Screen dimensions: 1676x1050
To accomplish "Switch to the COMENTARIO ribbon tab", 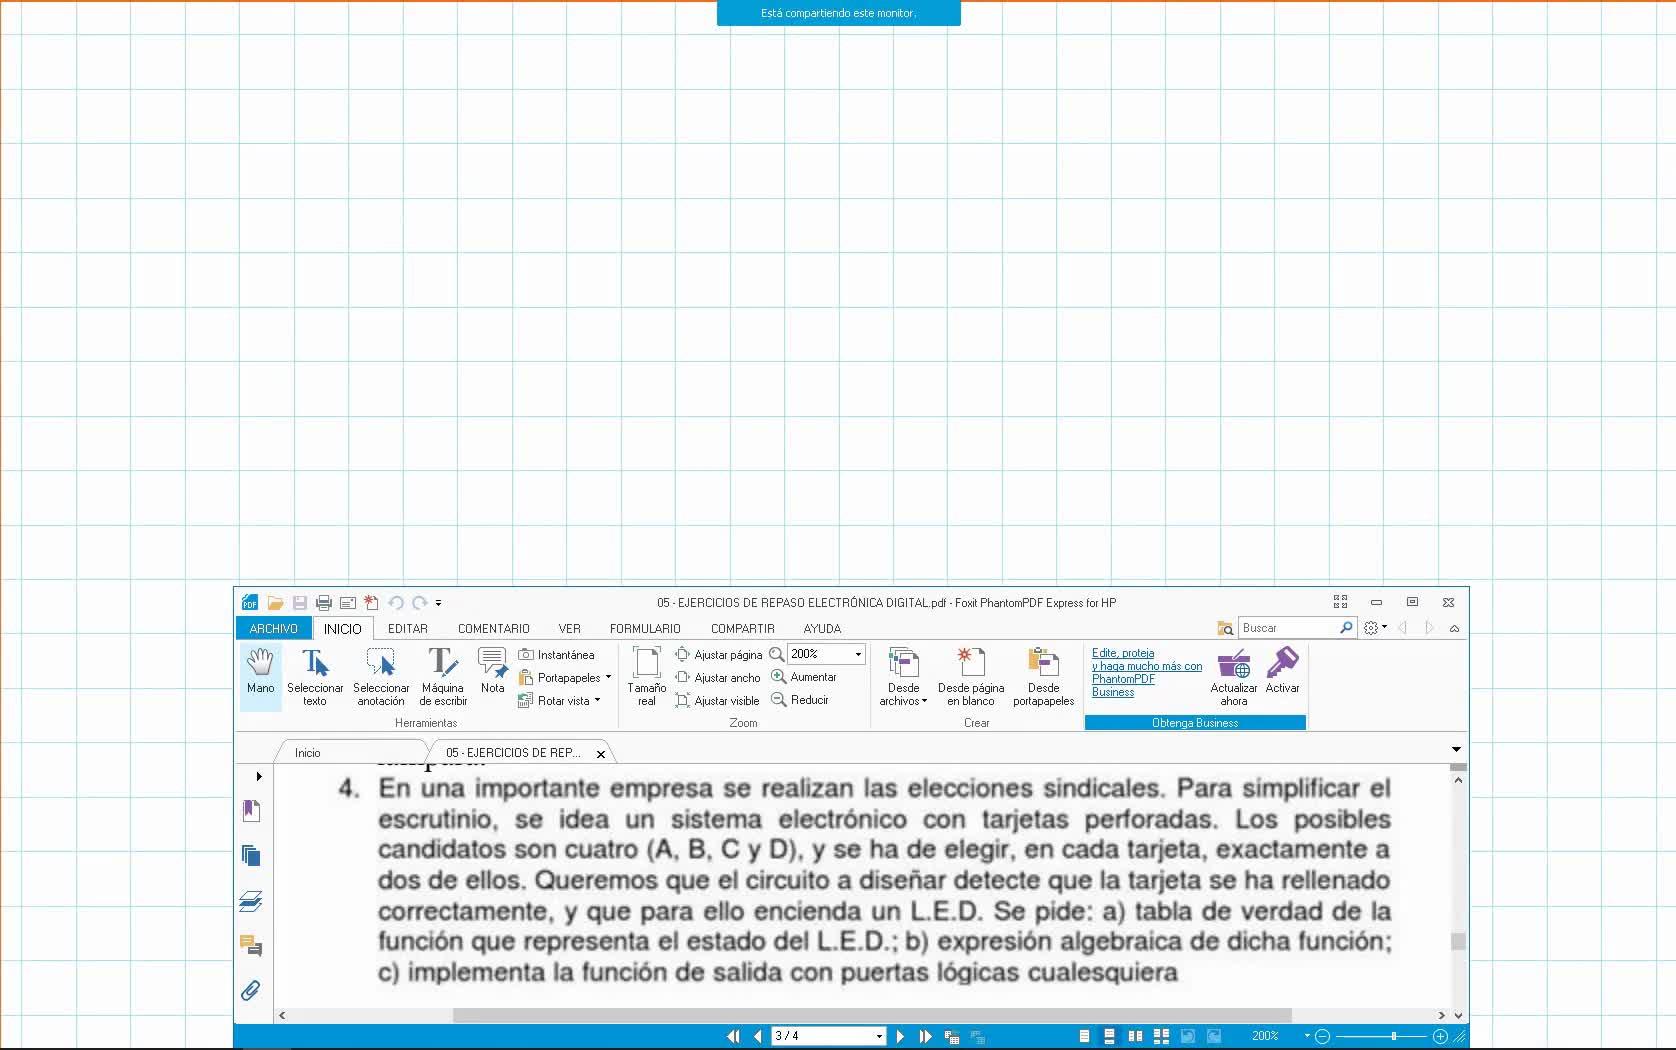I will (494, 629).
